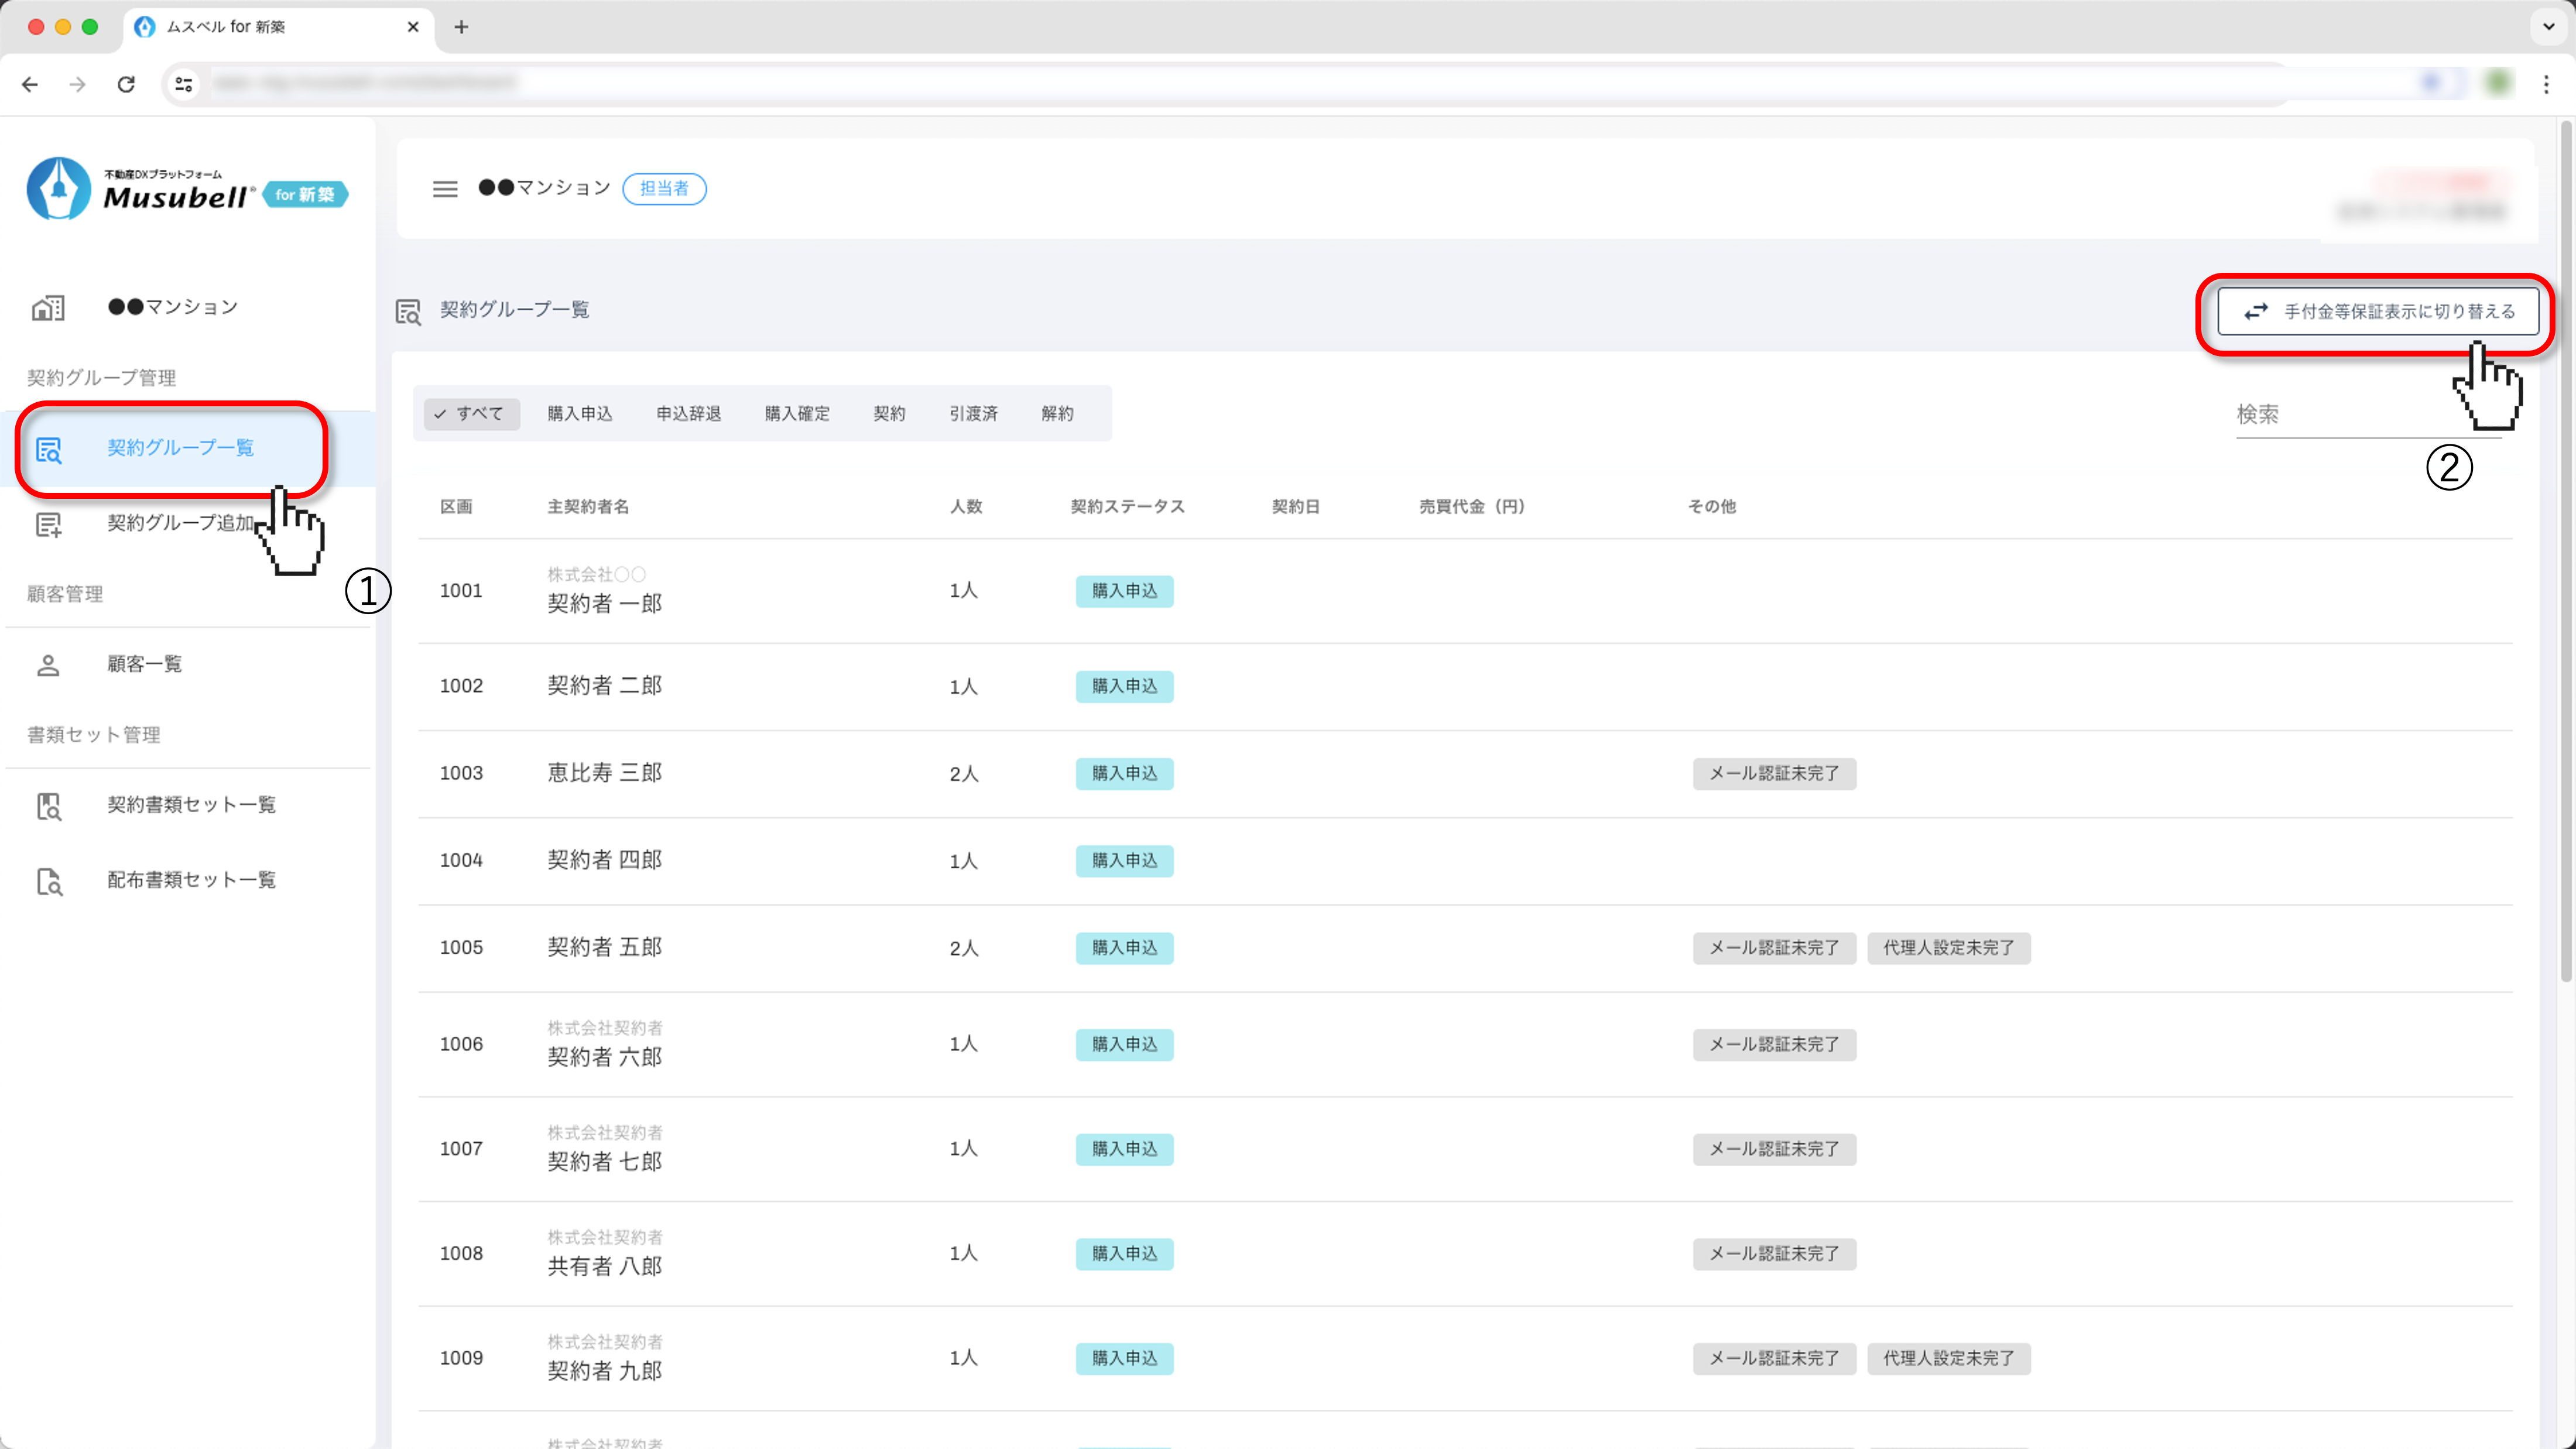Open the browser tab list dropdown
The width and height of the screenshot is (2576, 1449).
pyautogui.click(x=2547, y=27)
